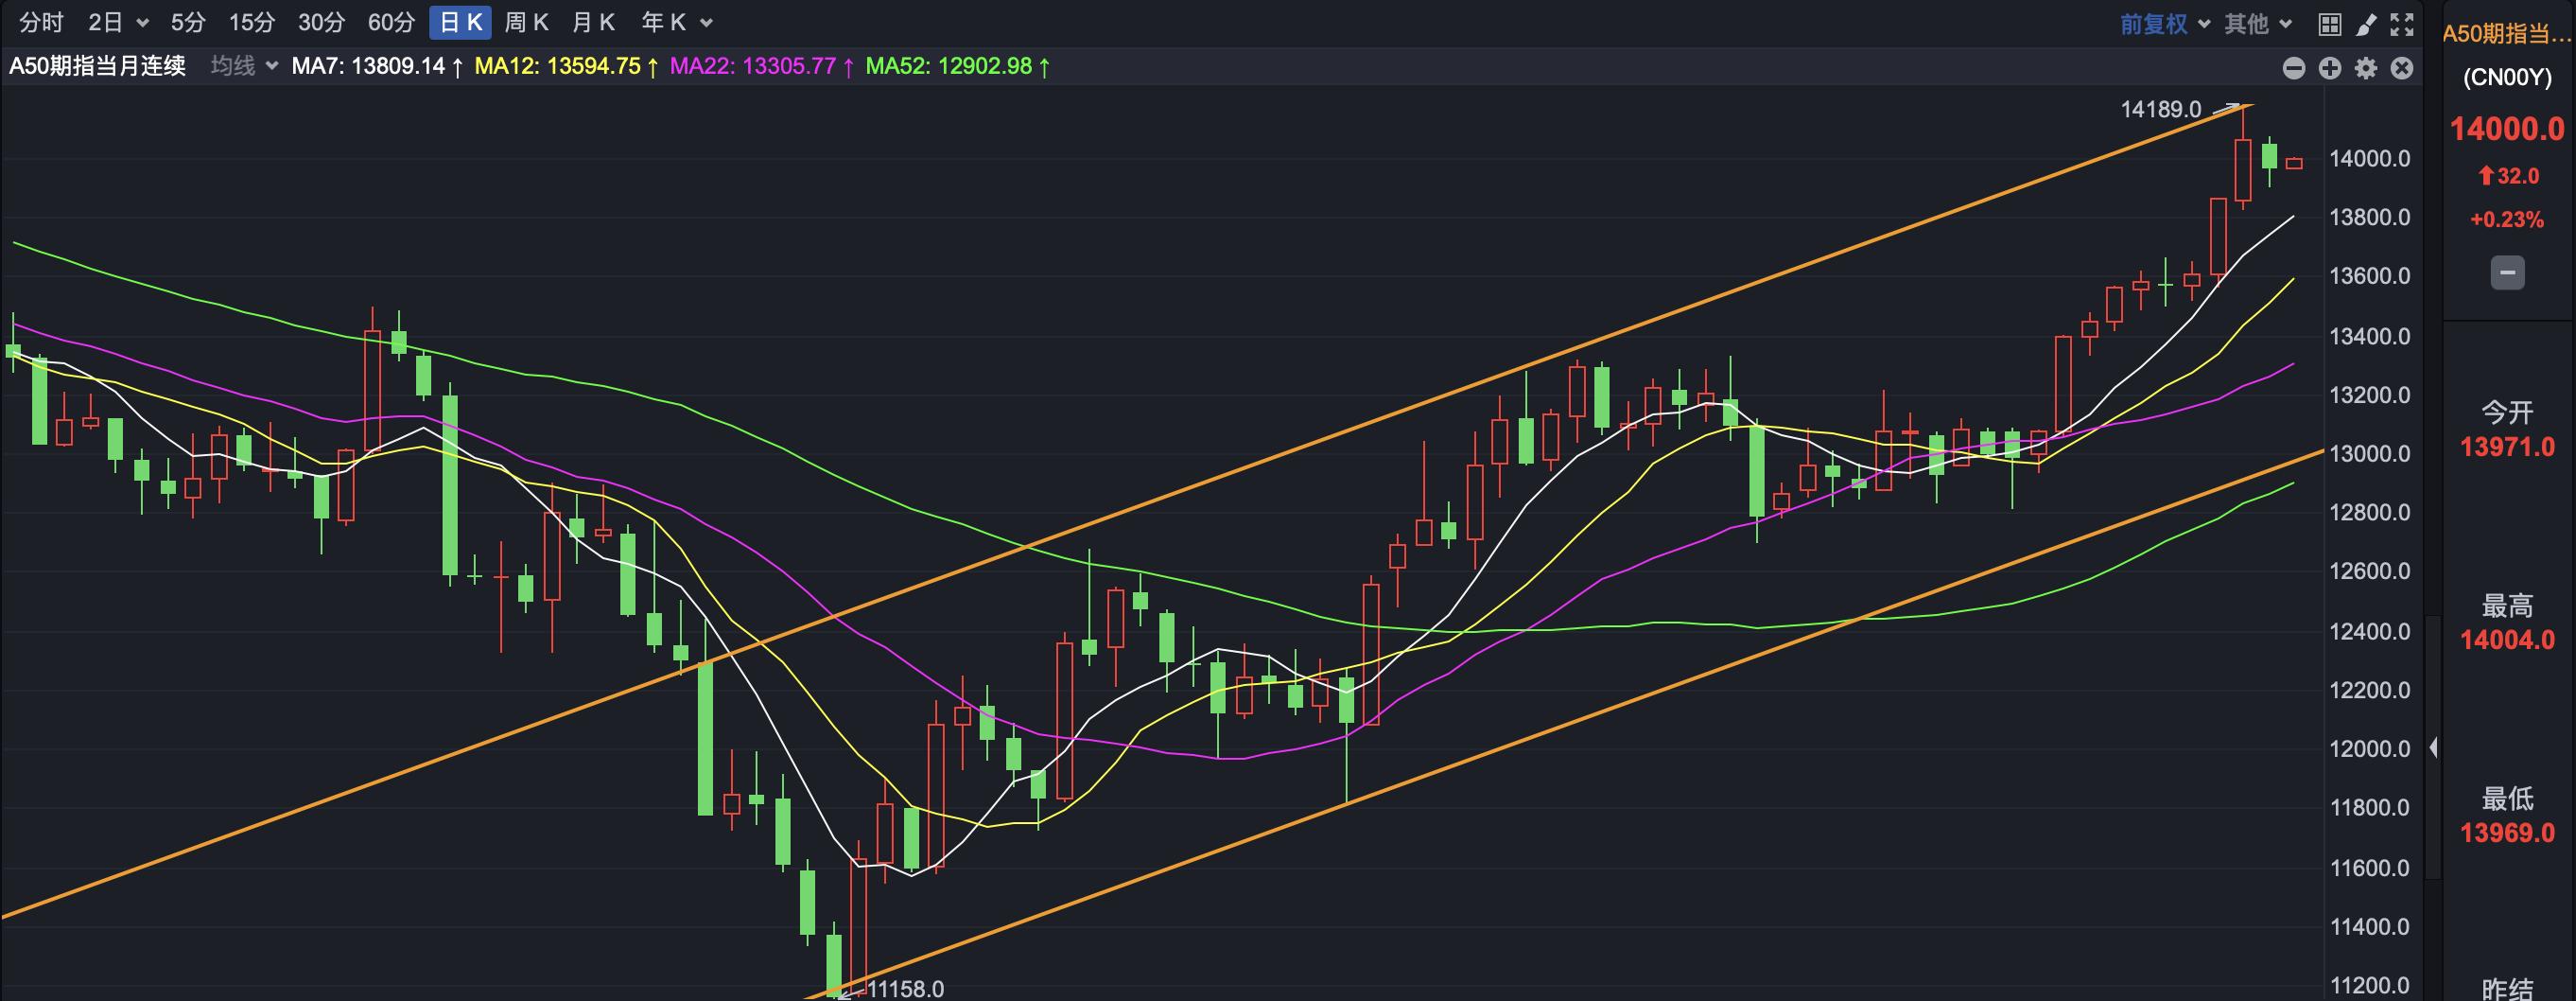Click the grey minus button below +0.23%

(x=2507, y=272)
